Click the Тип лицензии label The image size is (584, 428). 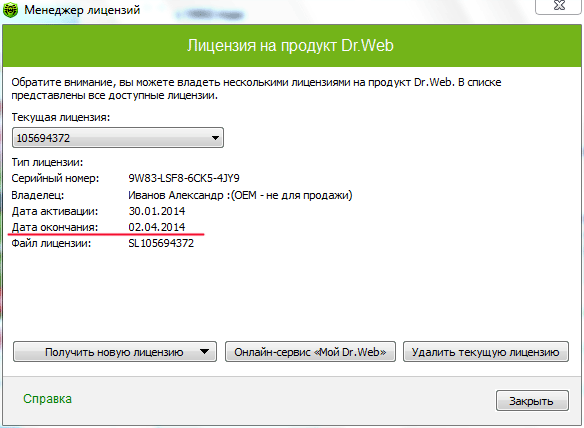pyautogui.click(x=47, y=162)
